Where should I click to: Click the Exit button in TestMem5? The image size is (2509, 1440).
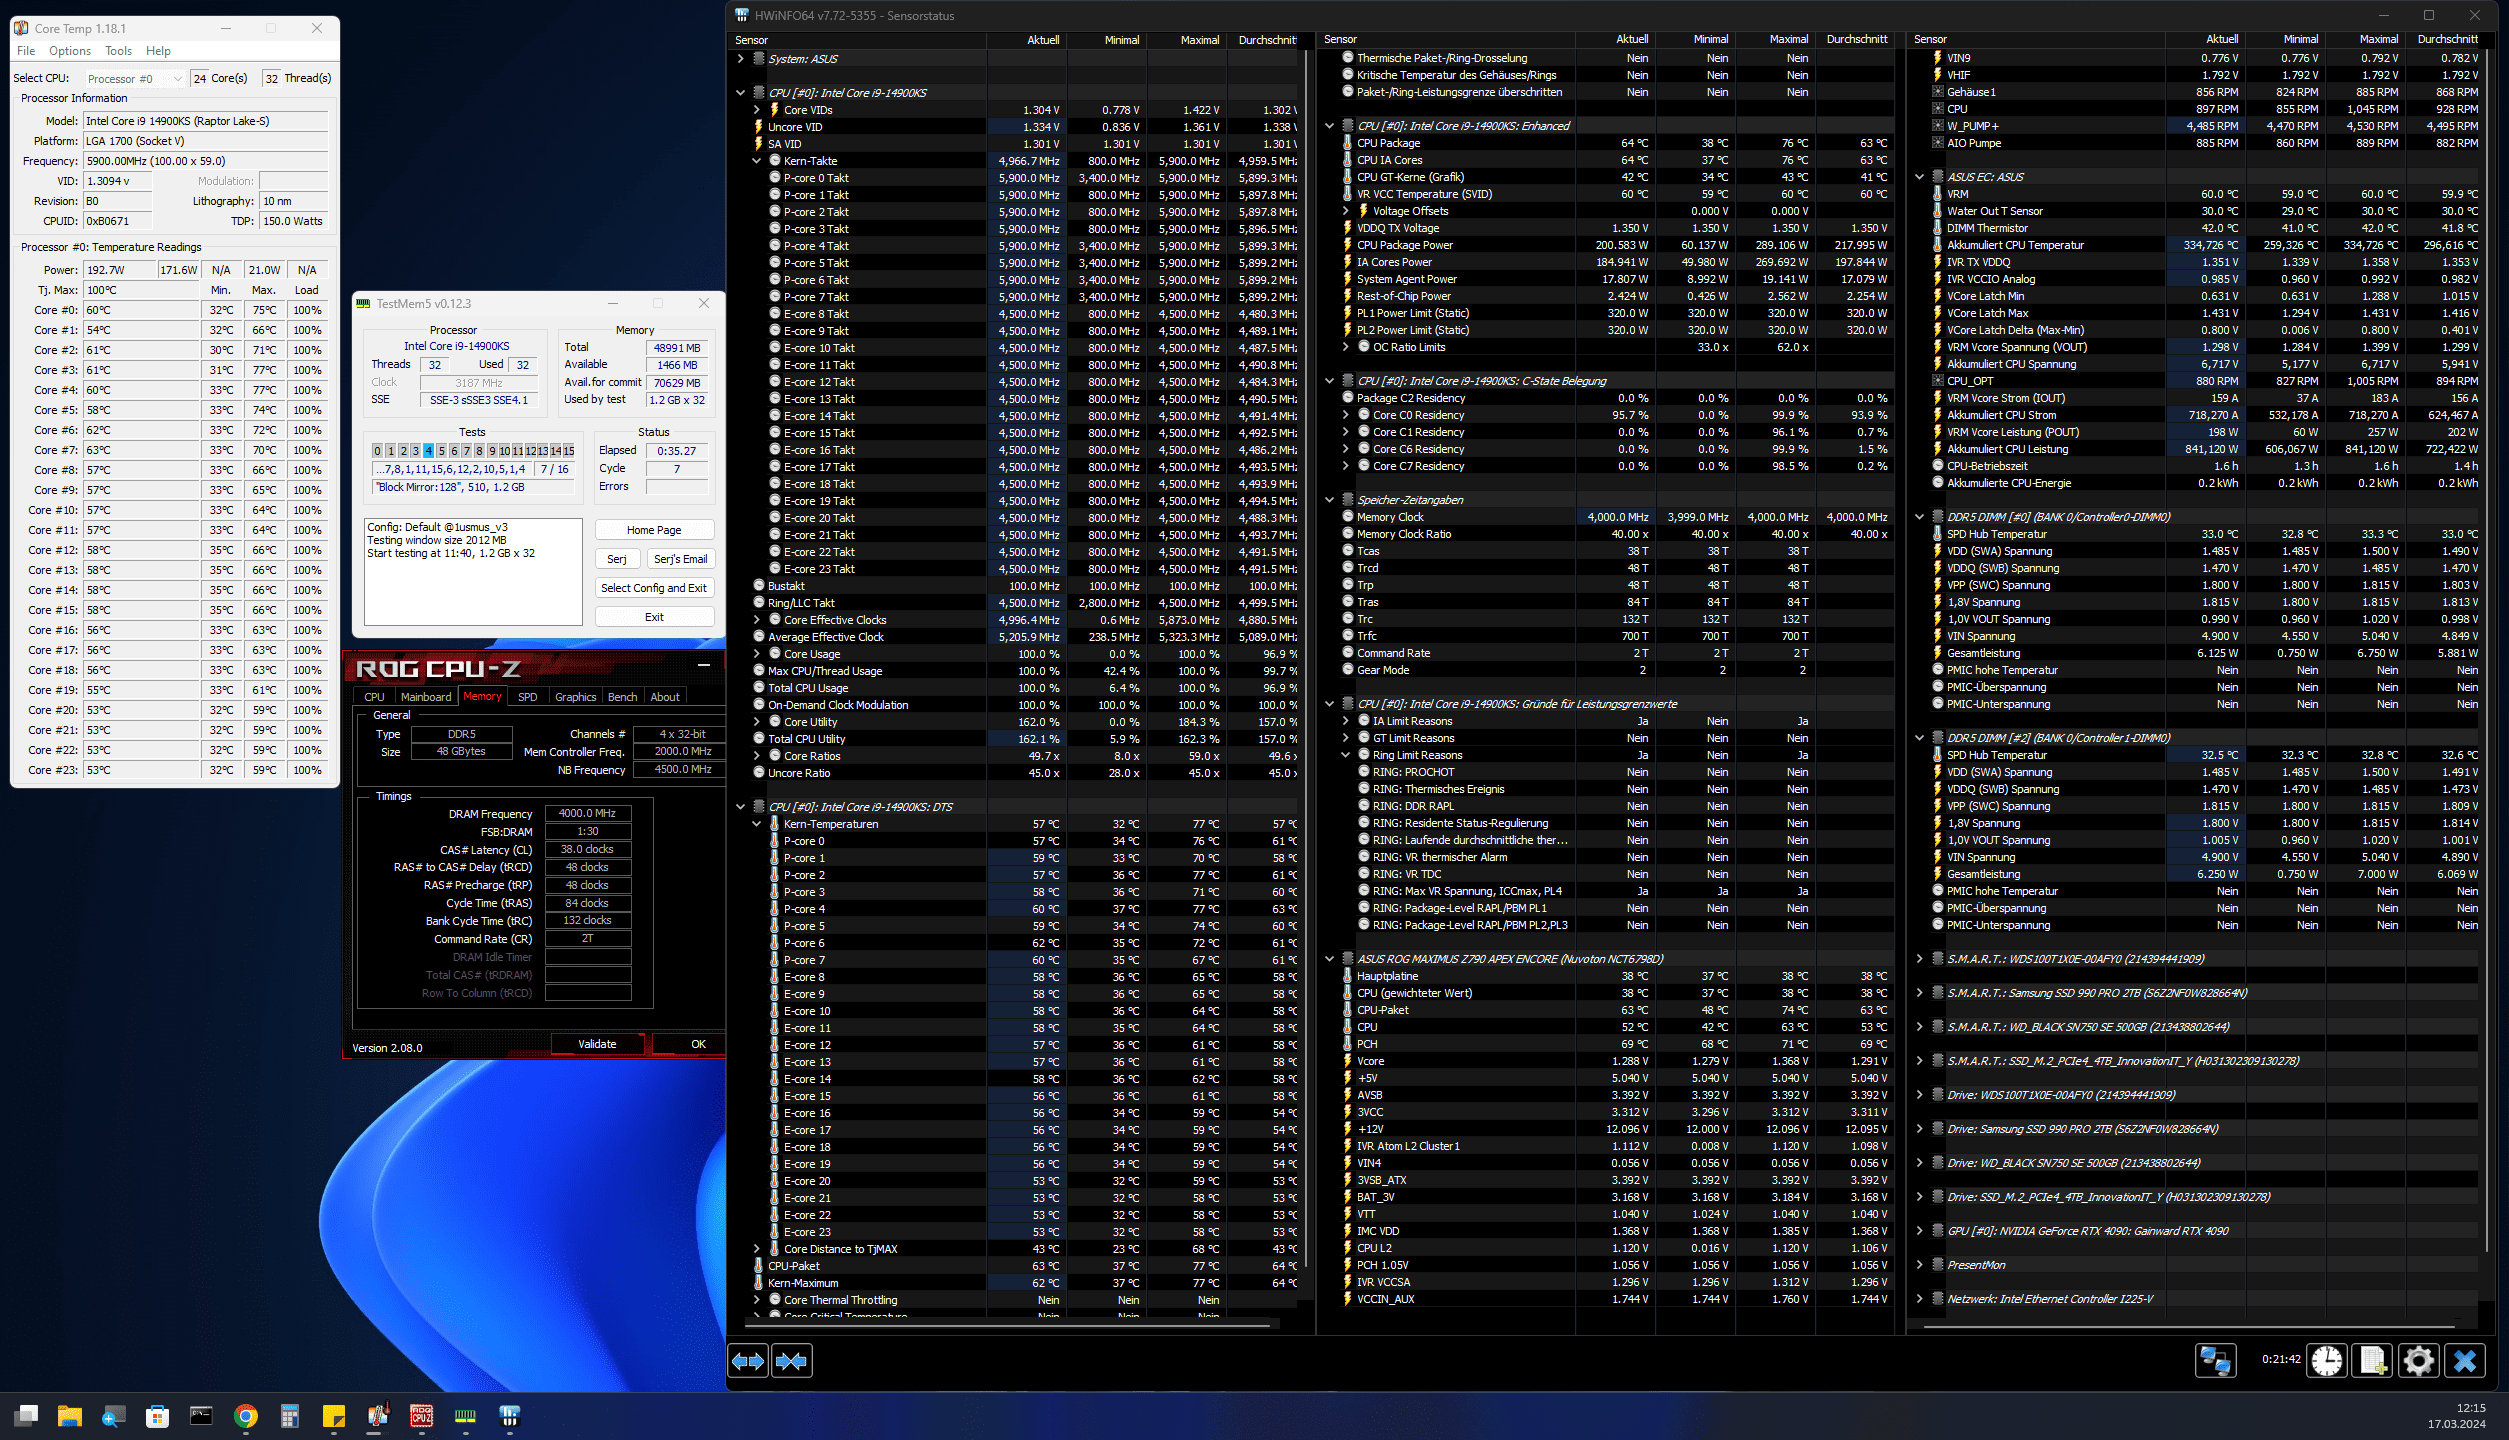coord(654,617)
